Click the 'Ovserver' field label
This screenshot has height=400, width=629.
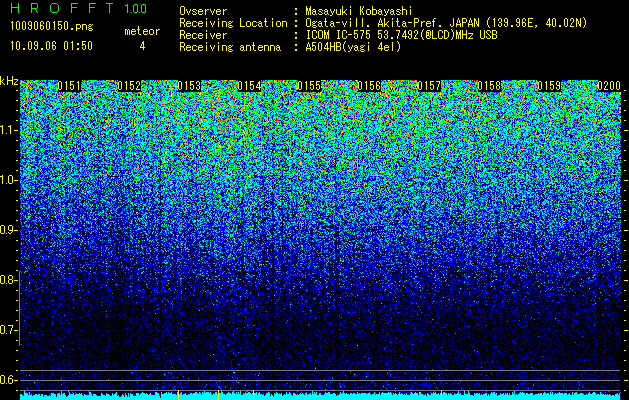tap(203, 11)
